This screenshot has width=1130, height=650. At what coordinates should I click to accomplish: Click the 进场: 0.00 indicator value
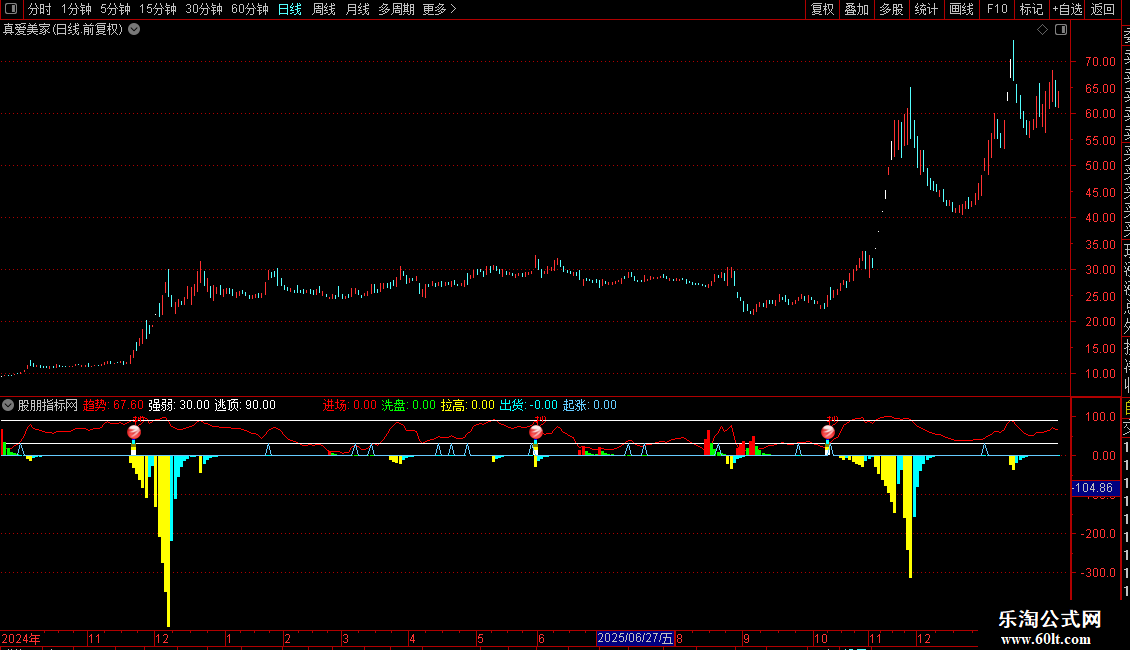(x=350, y=405)
